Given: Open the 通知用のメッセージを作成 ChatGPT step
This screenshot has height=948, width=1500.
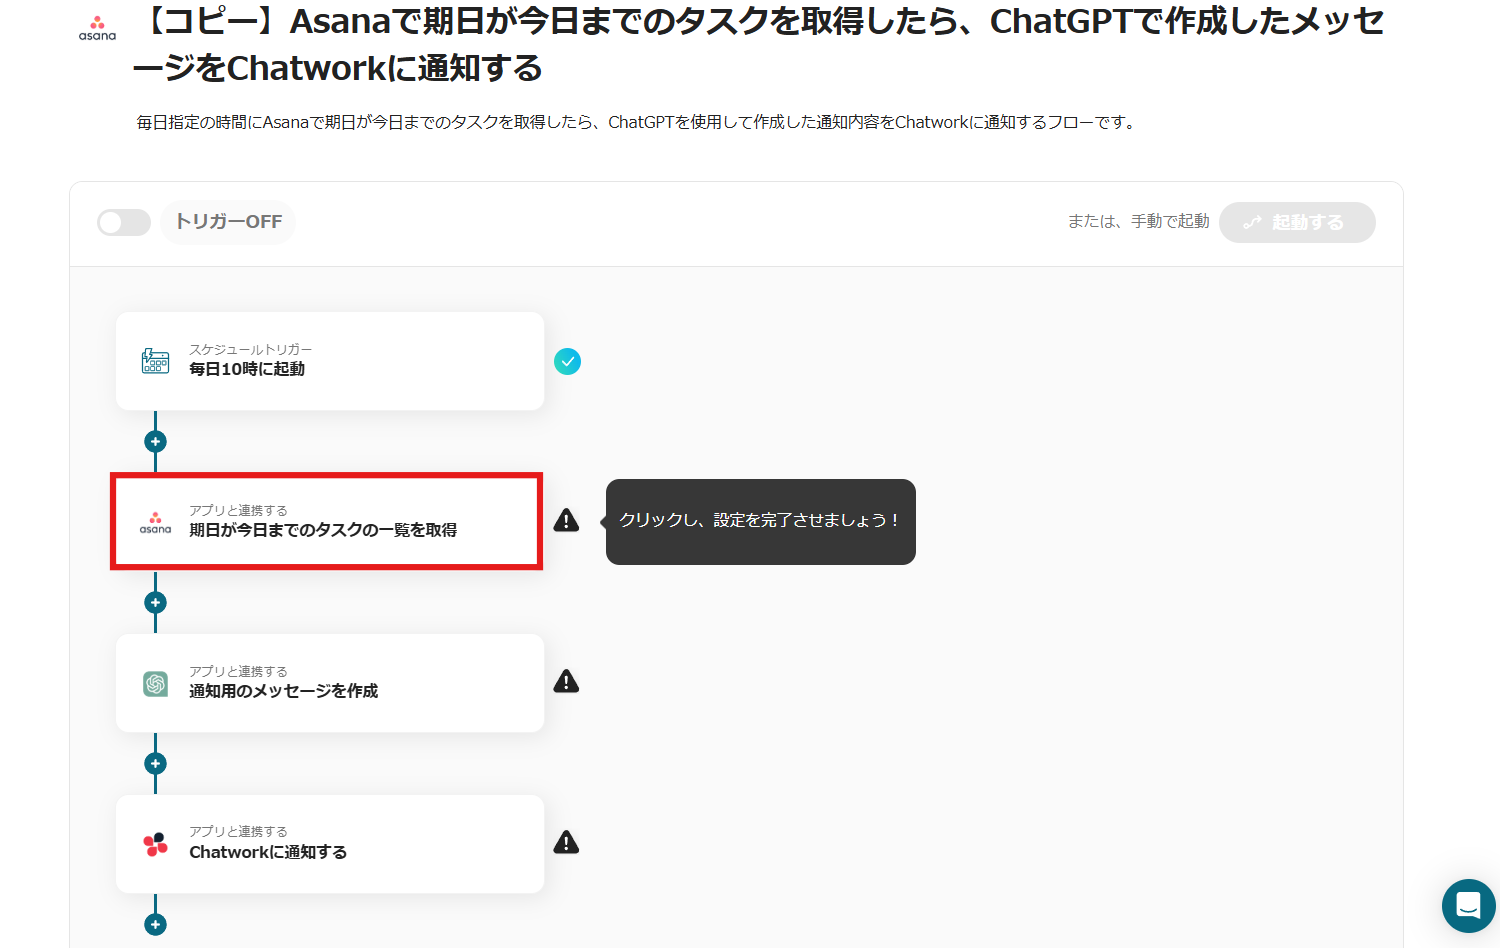Looking at the screenshot, I should (x=330, y=683).
